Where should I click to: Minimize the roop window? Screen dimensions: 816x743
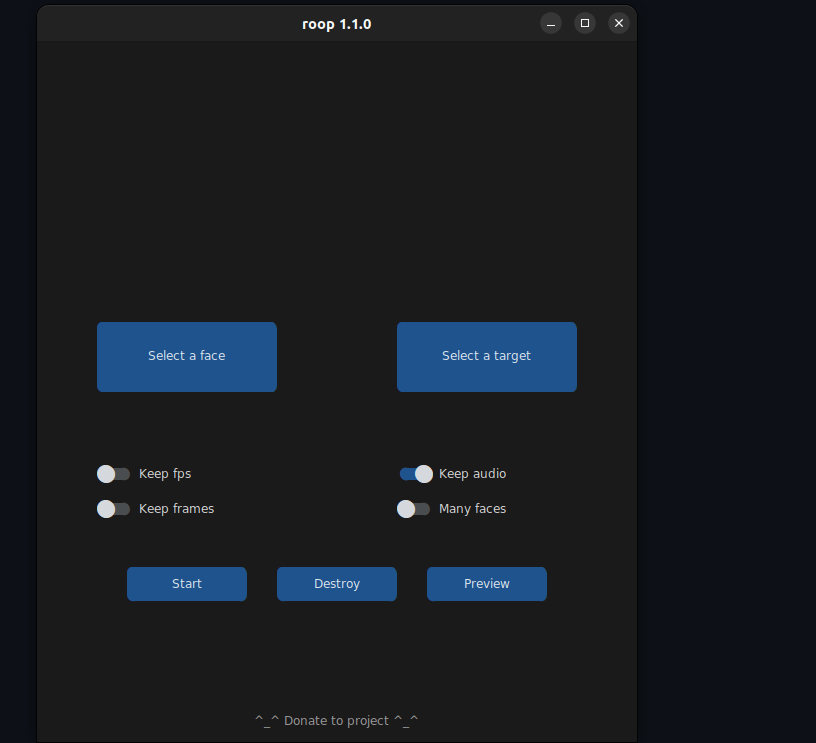(x=551, y=23)
